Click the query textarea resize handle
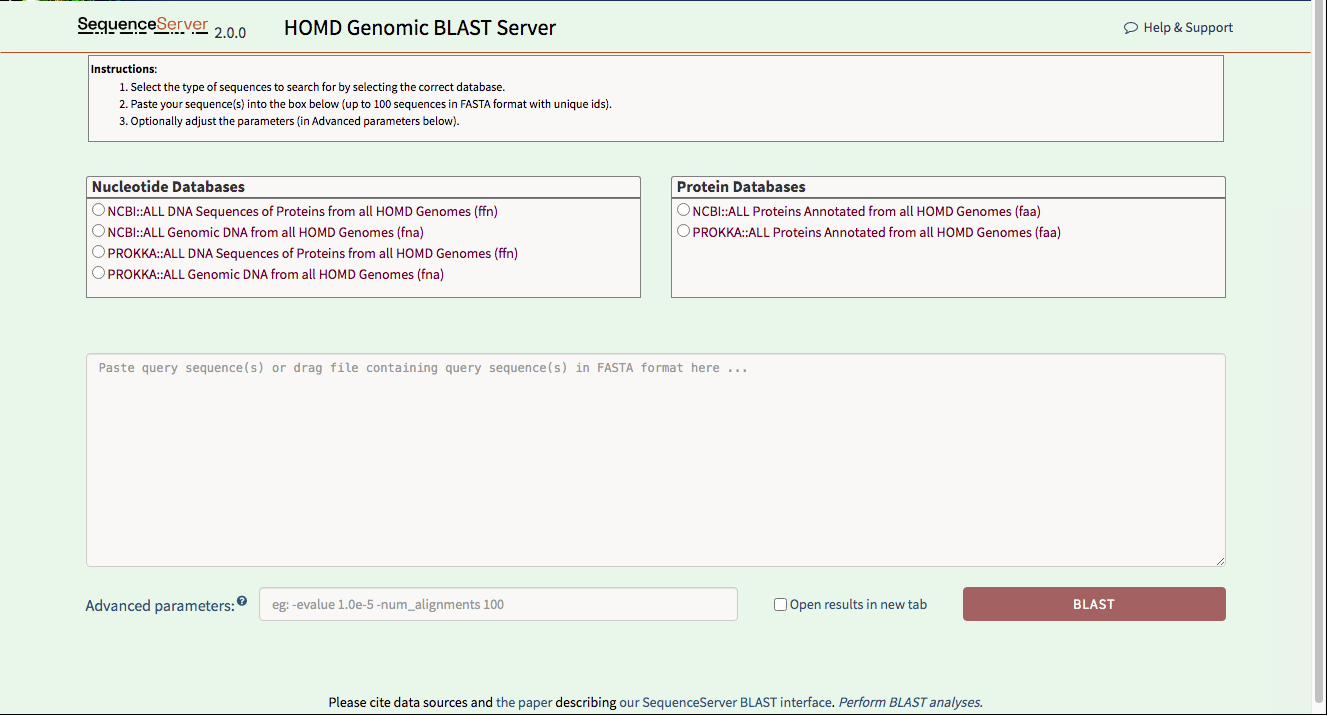This screenshot has width=1328, height=716. pos(1219,561)
